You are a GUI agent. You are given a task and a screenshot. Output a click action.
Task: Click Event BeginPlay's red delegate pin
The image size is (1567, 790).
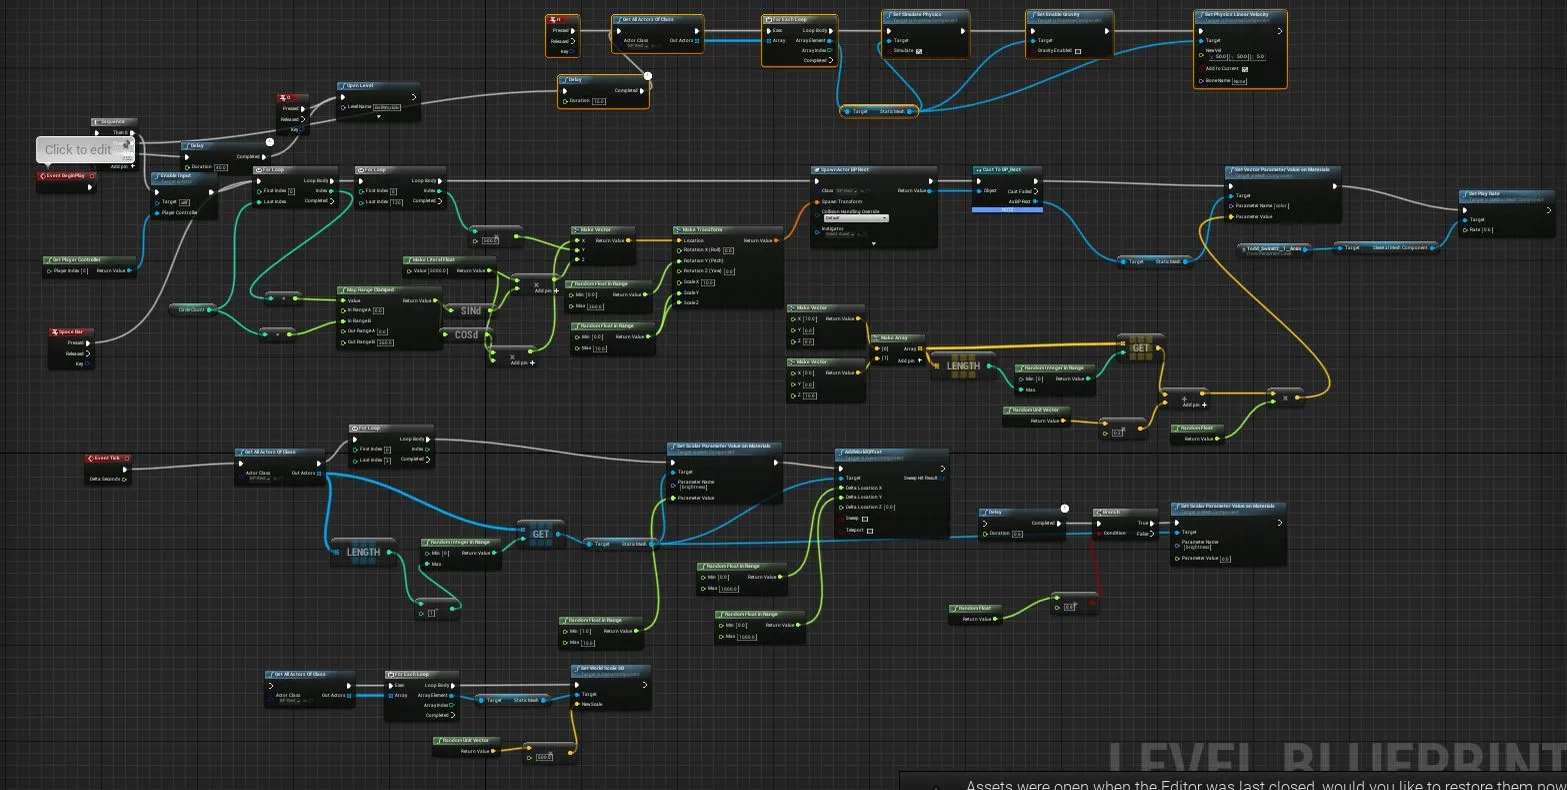click(92, 176)
